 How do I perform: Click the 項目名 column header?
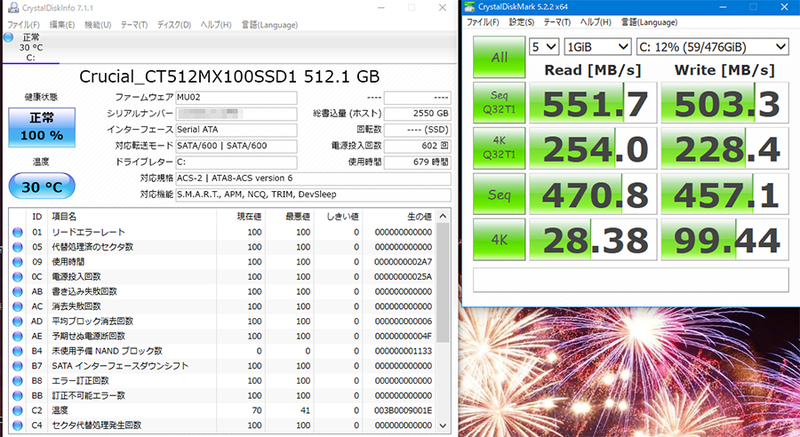[x=64, y=217]
